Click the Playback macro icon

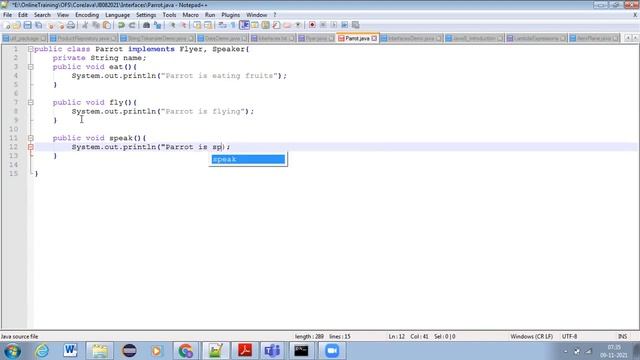(x=334, y=25)
